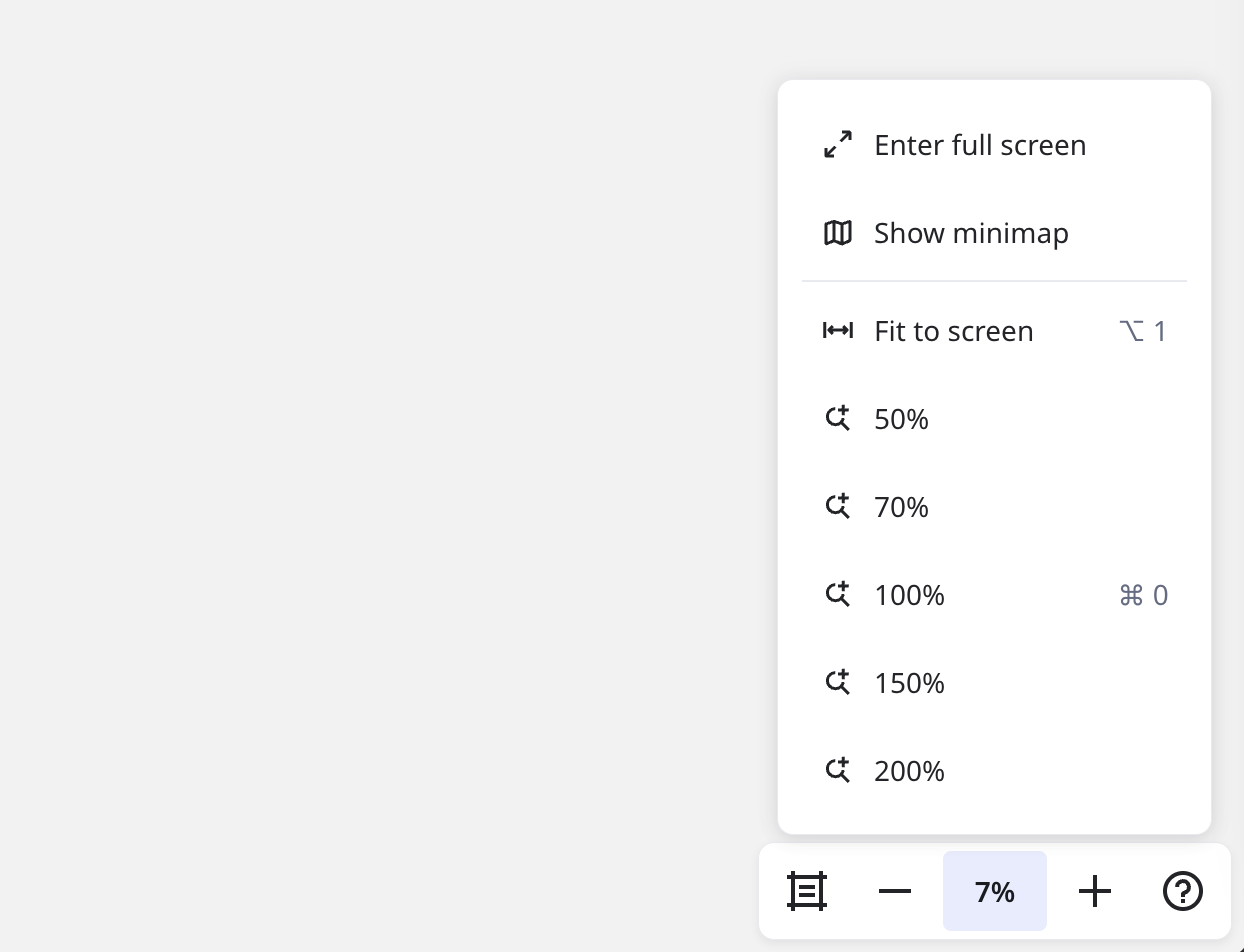Set zoom level to 100%
This screenshot has width=1244, height=952.
pos(909,595)
